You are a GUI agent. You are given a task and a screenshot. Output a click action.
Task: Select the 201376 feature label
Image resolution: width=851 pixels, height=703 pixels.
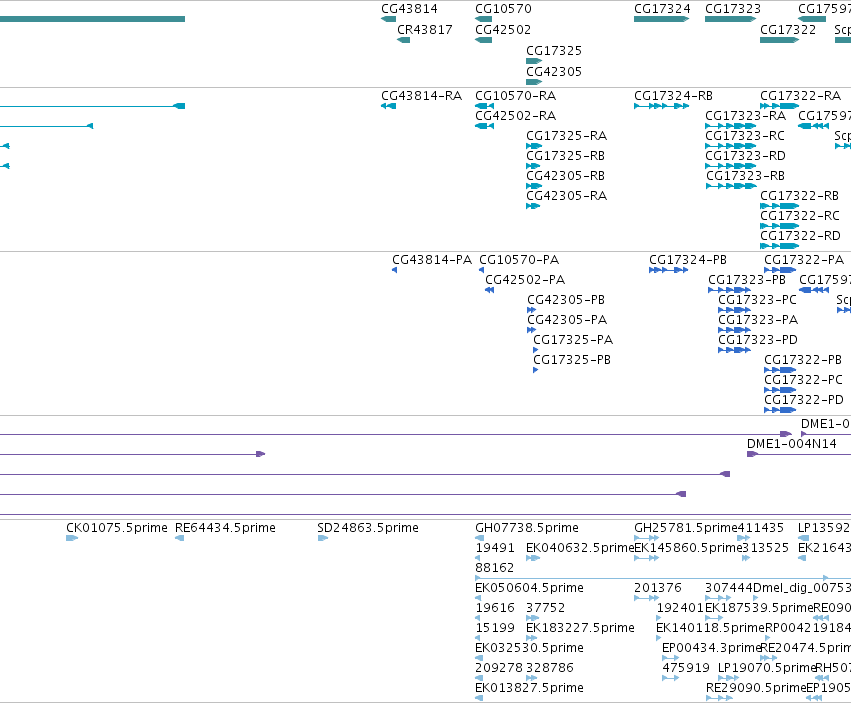[657, 588]
